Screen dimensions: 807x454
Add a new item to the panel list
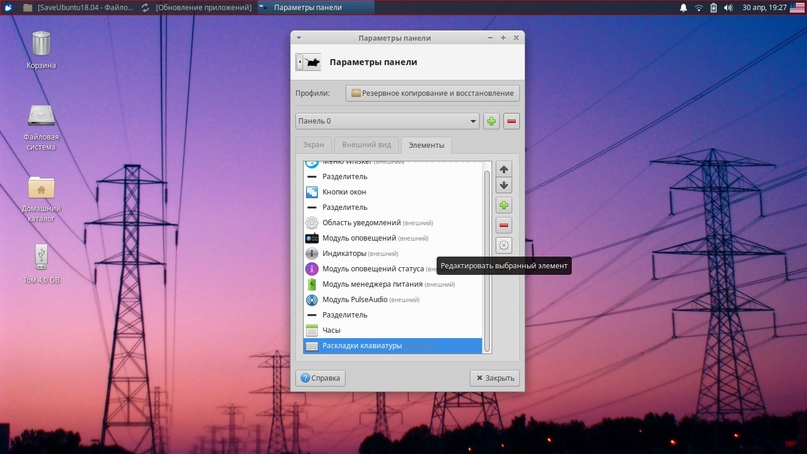point(504,205)
